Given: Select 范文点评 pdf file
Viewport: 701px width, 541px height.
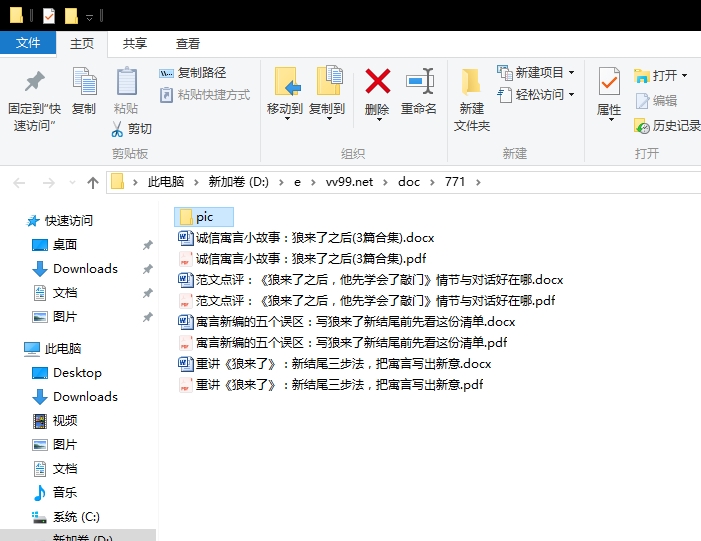Looking at the screenshot, I should tap(367, 300).
